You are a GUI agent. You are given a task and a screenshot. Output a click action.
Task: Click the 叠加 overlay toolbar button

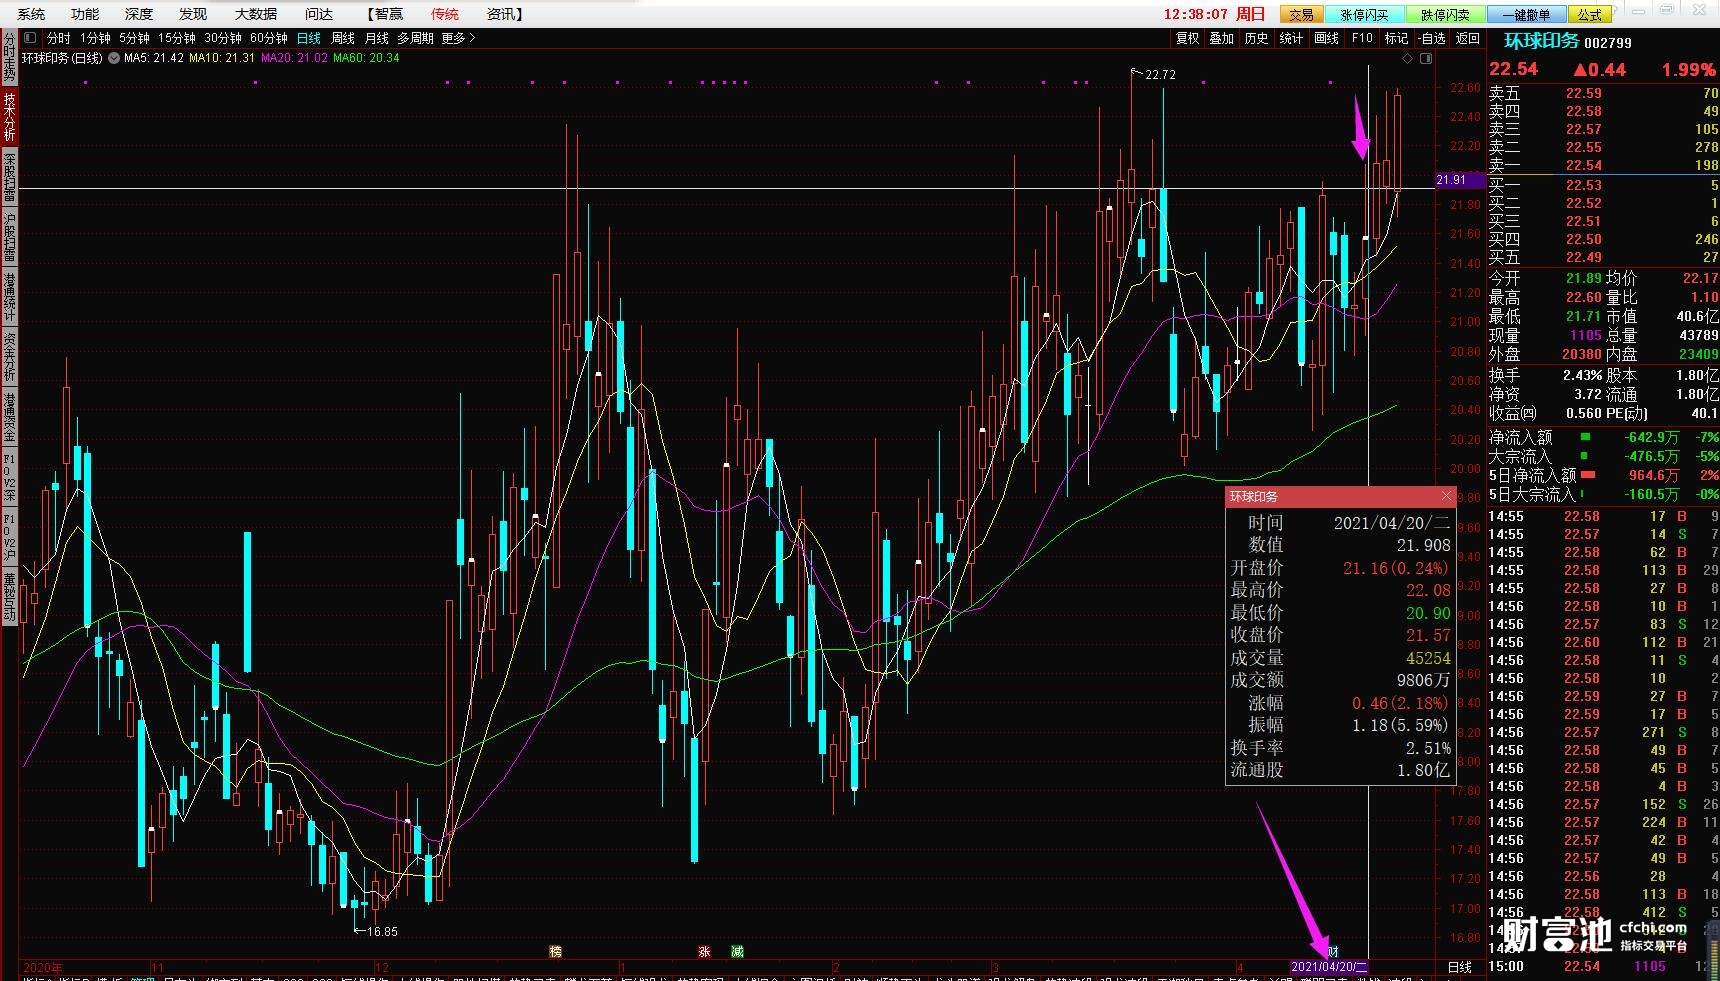[1222, 38]
